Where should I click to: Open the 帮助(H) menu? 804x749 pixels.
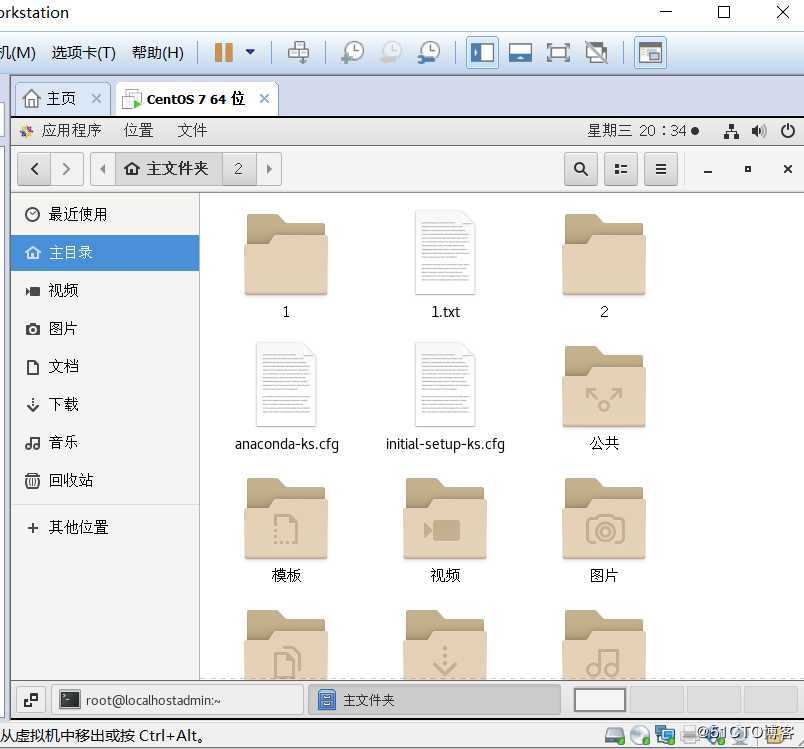coord(158,52)
